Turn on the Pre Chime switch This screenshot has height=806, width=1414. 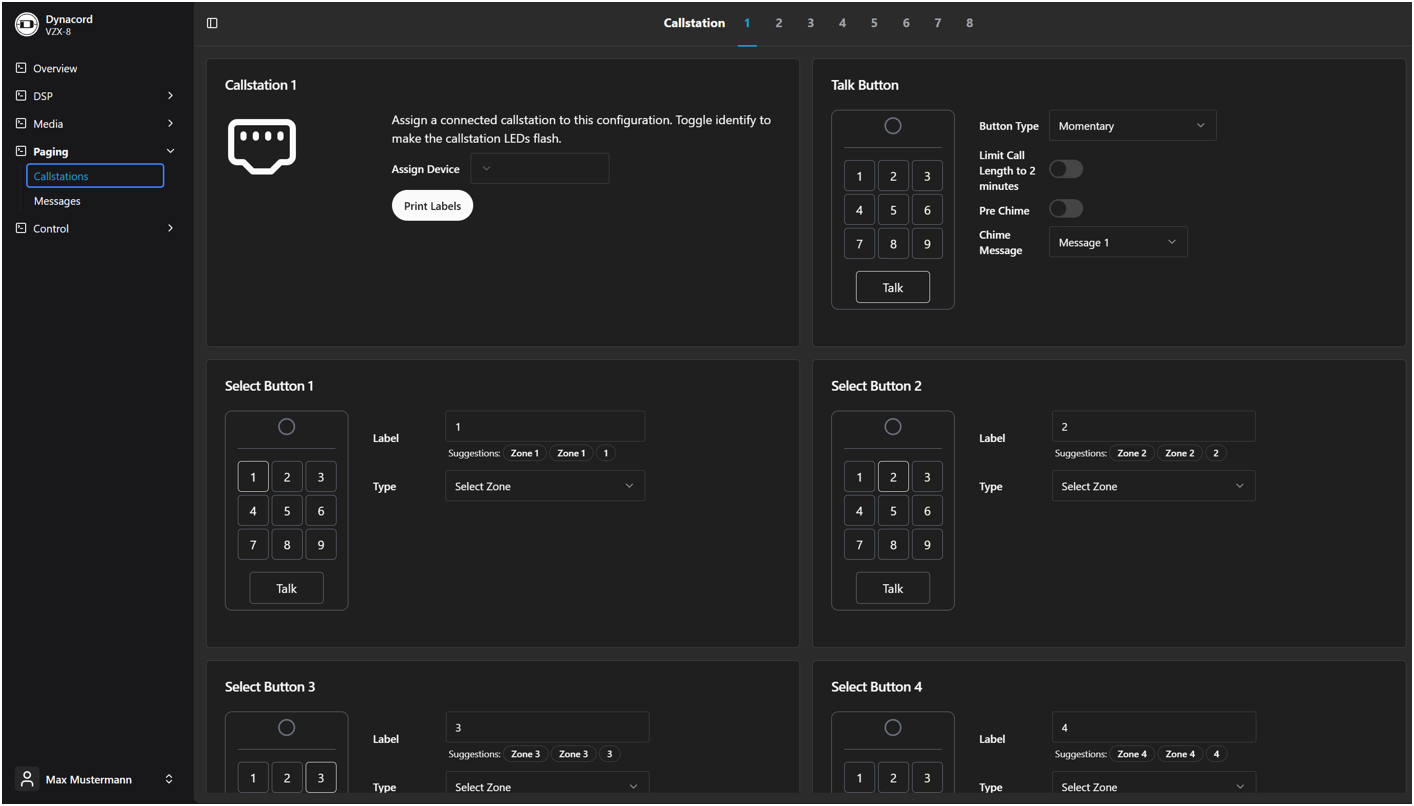pyautogui.click(x=1066, y=209)
